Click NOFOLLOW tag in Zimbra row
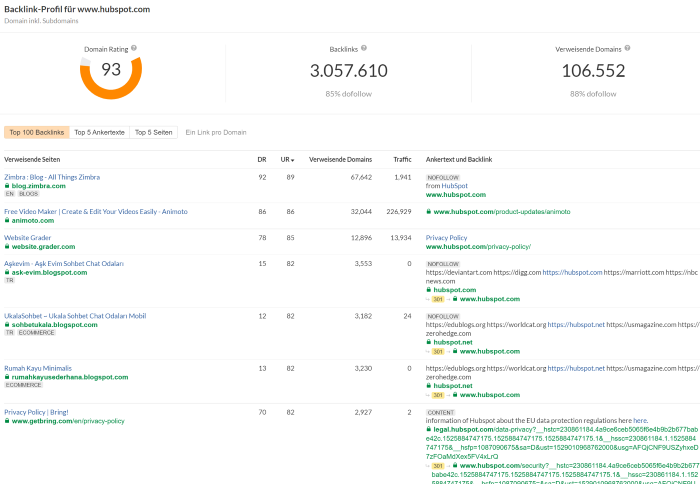The width and height of the screenshot is (700, 484). [x=443, y=177]
